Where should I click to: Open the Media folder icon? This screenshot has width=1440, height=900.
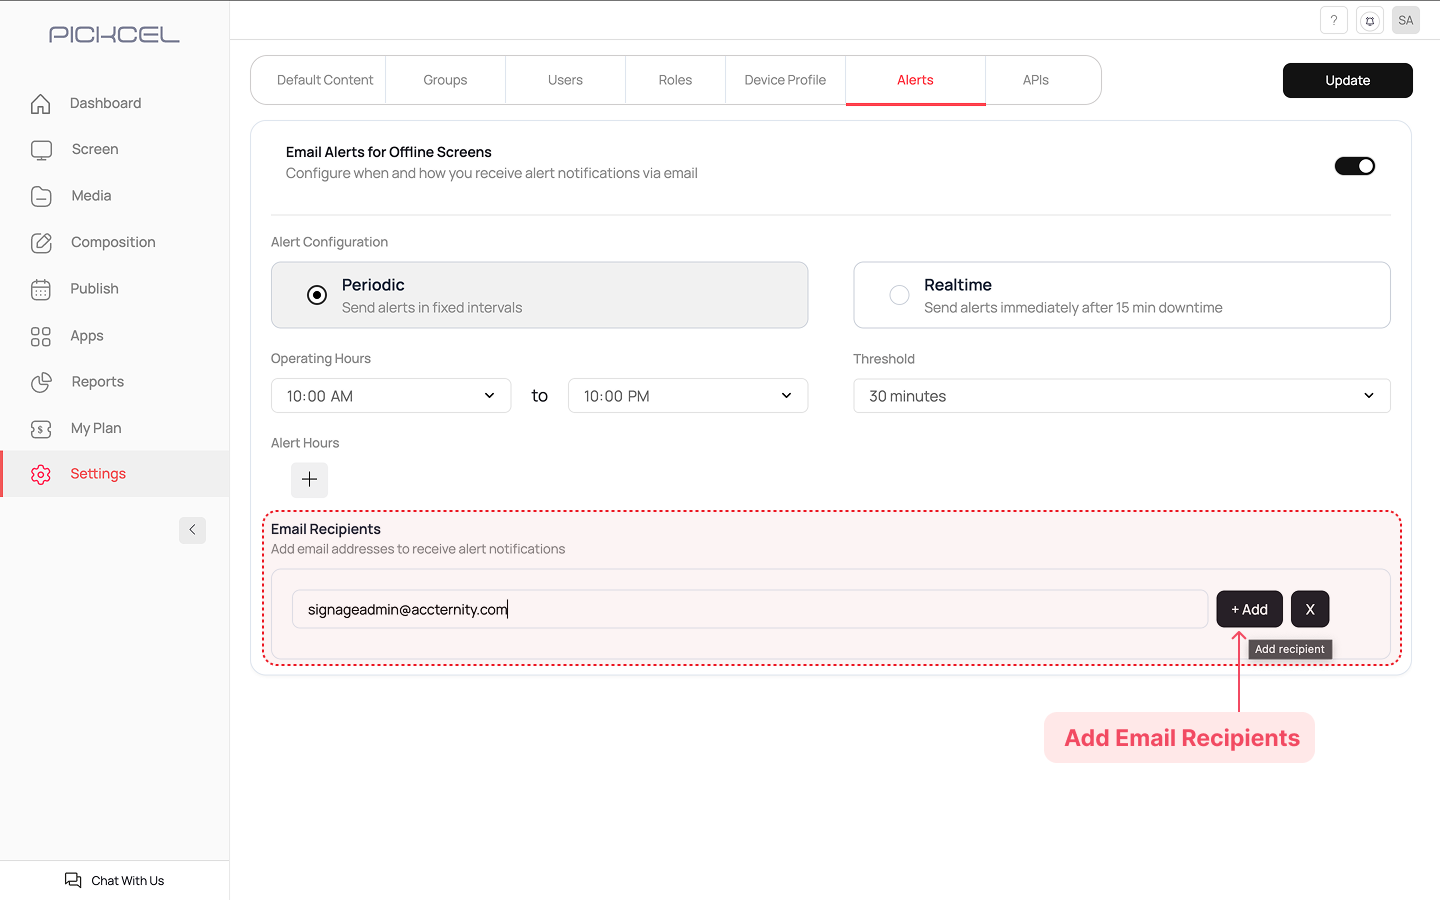tap(41, 196)
